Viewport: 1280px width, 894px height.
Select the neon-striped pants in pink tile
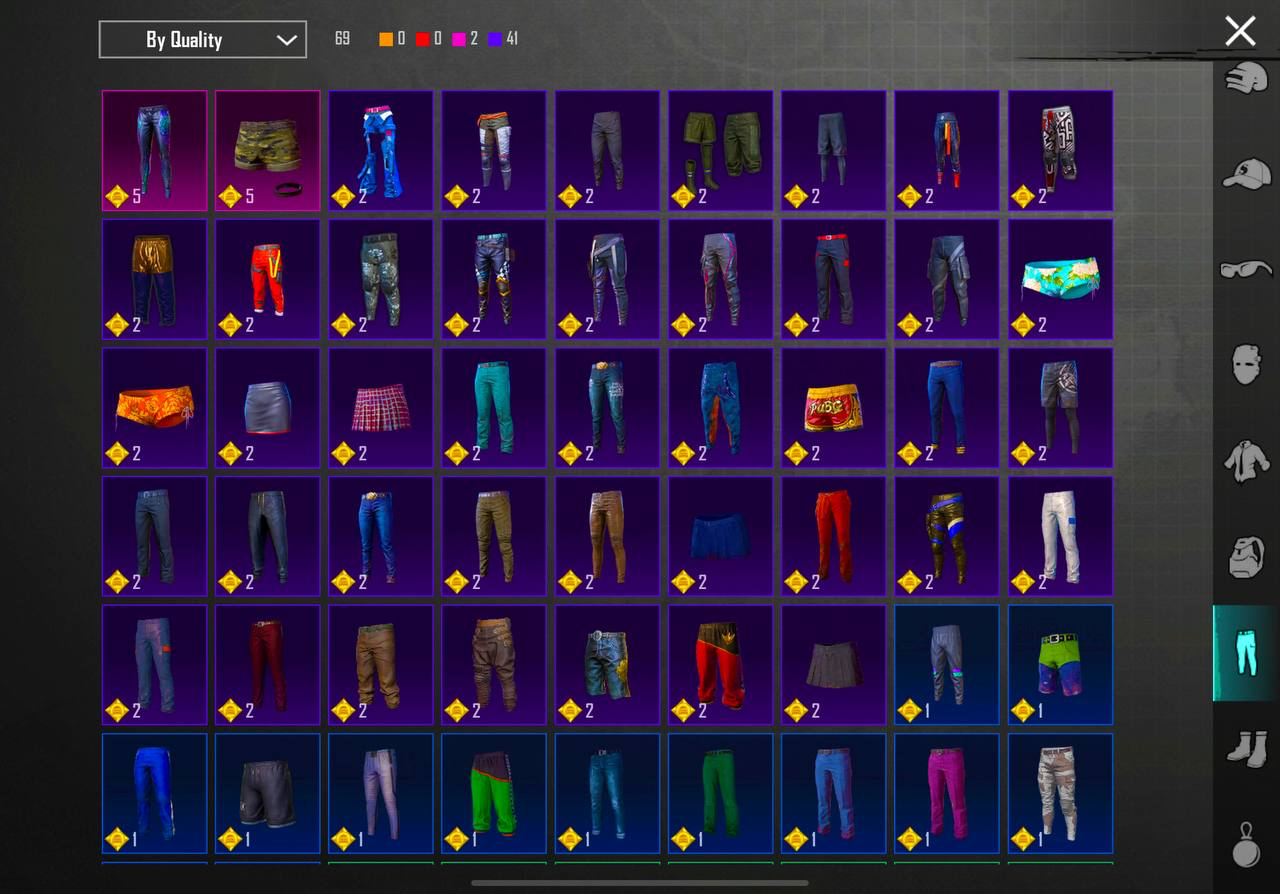(154, 151)
